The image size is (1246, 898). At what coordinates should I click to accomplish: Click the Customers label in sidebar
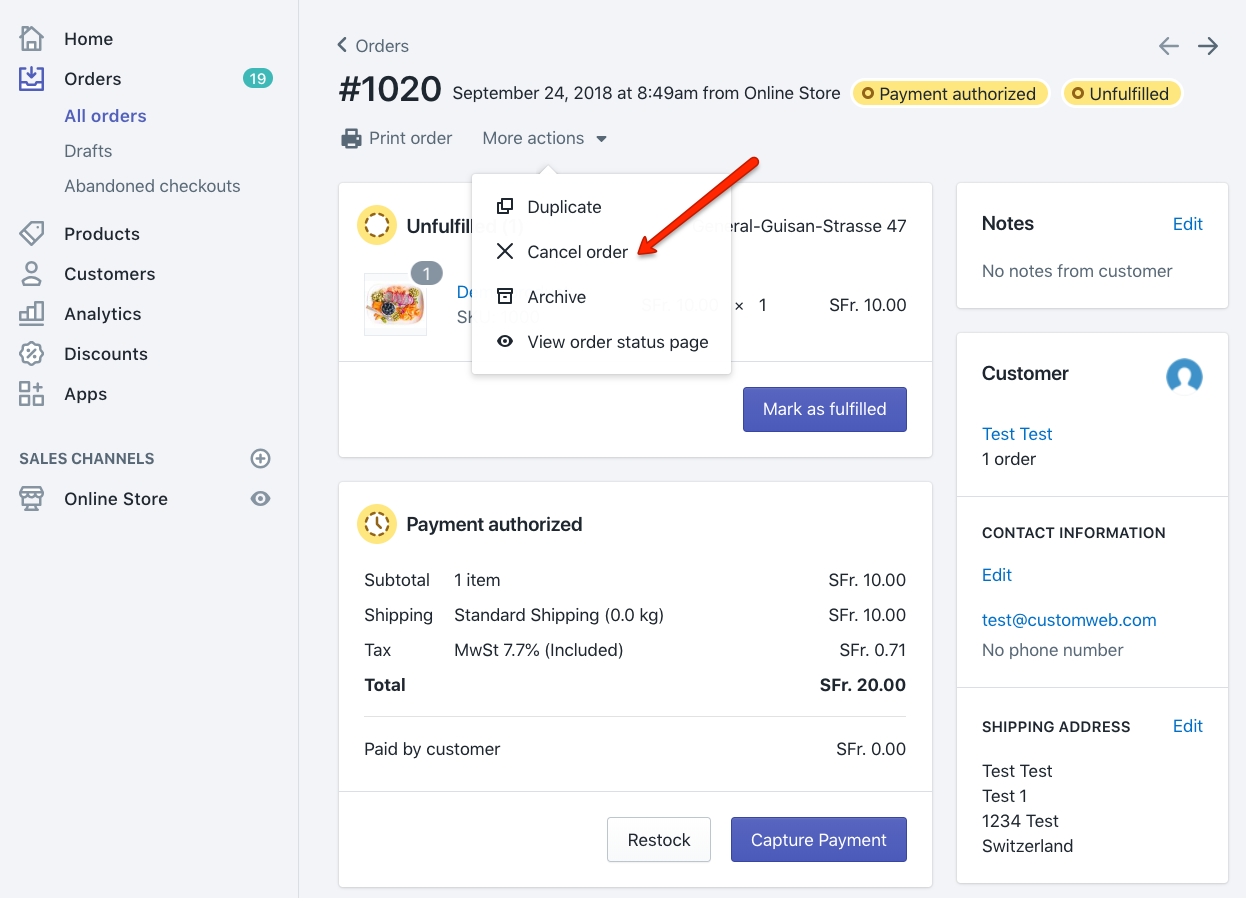[110, 274]
